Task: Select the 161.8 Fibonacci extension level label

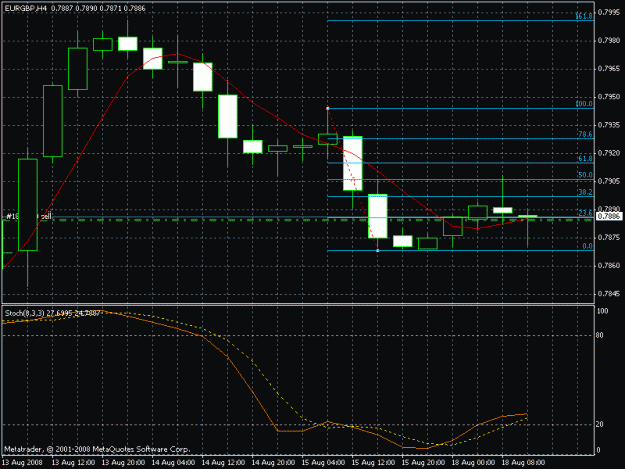Action: [584, 16]
